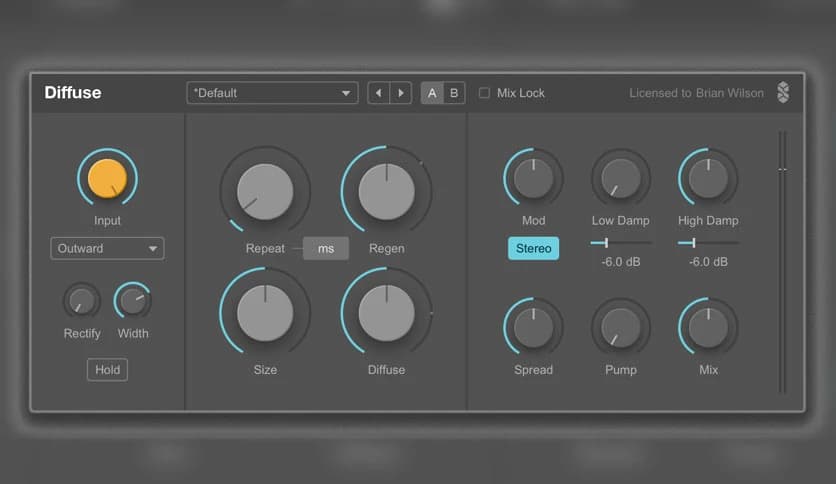This screenshot has width=836, height=484.
Task: Toggle the ms repeat unit button
Action: pos(326,248)
